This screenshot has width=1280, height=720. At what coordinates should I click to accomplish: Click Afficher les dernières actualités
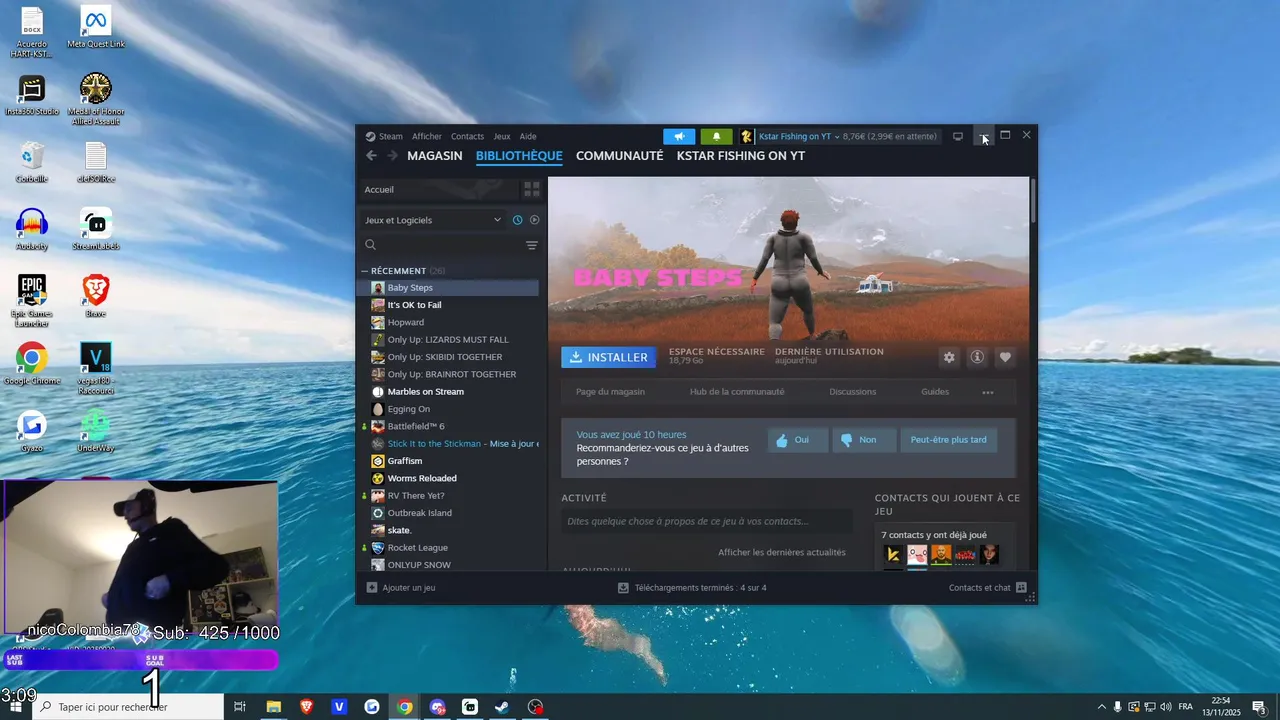[782, 552]
